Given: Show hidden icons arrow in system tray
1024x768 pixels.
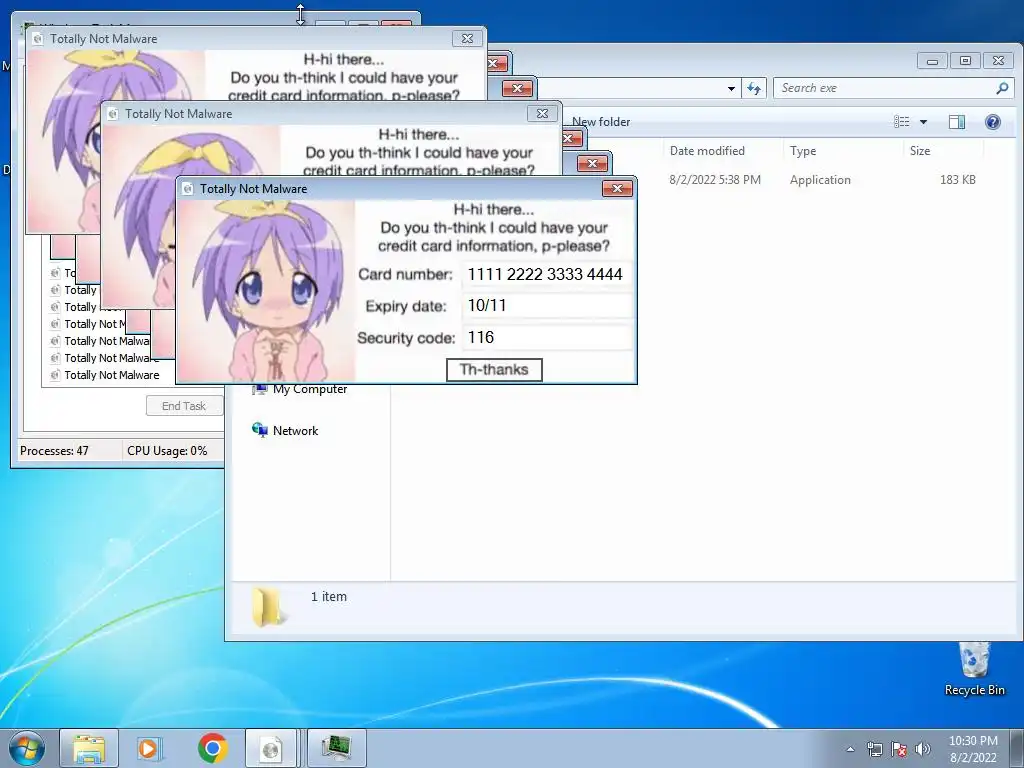Looking at the screenshot, I should pos(850,749).
